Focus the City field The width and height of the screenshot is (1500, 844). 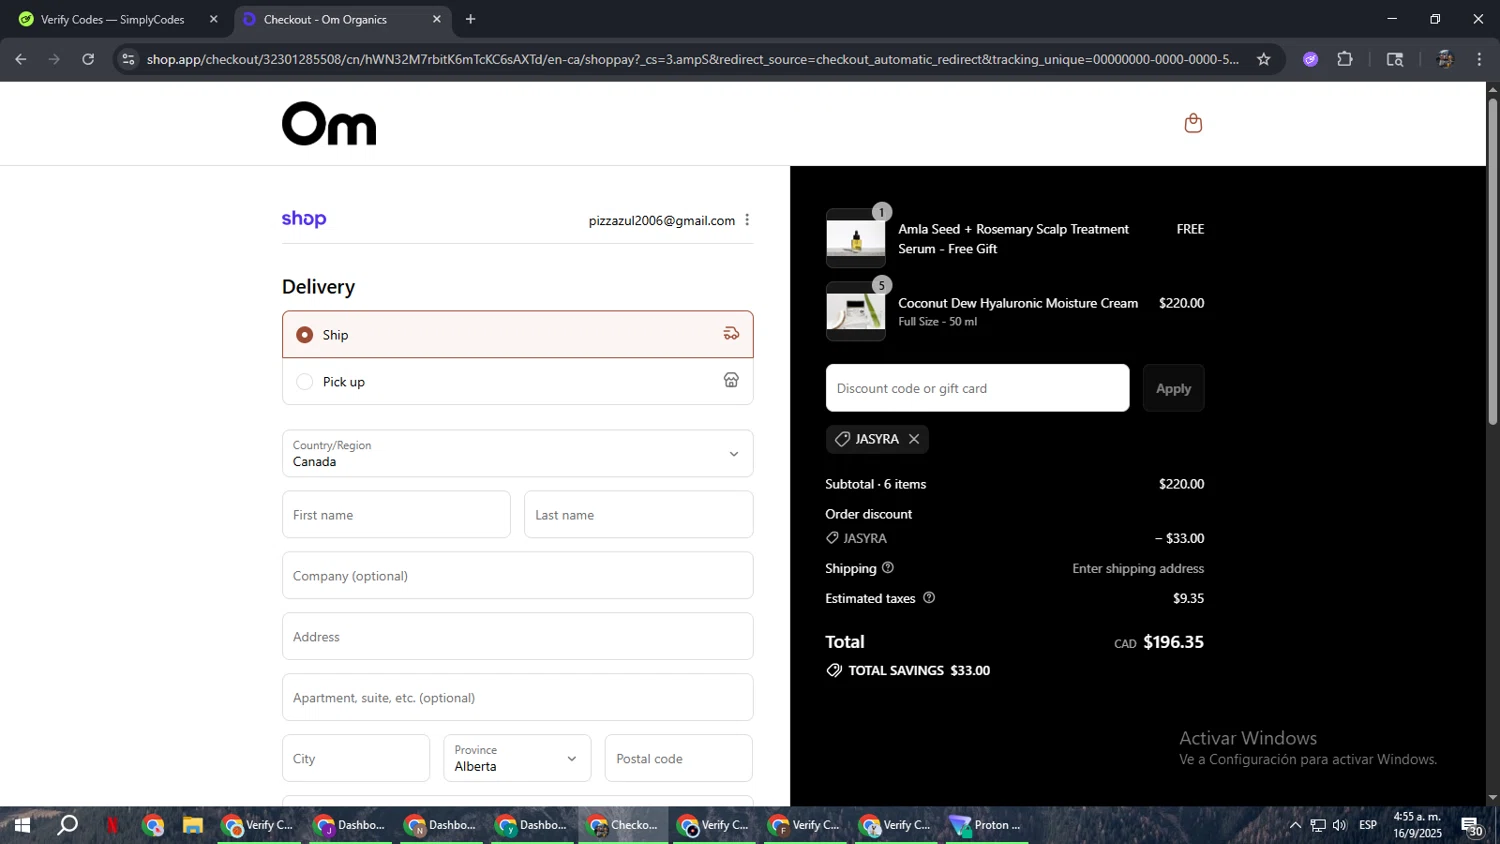pos(356,758)
